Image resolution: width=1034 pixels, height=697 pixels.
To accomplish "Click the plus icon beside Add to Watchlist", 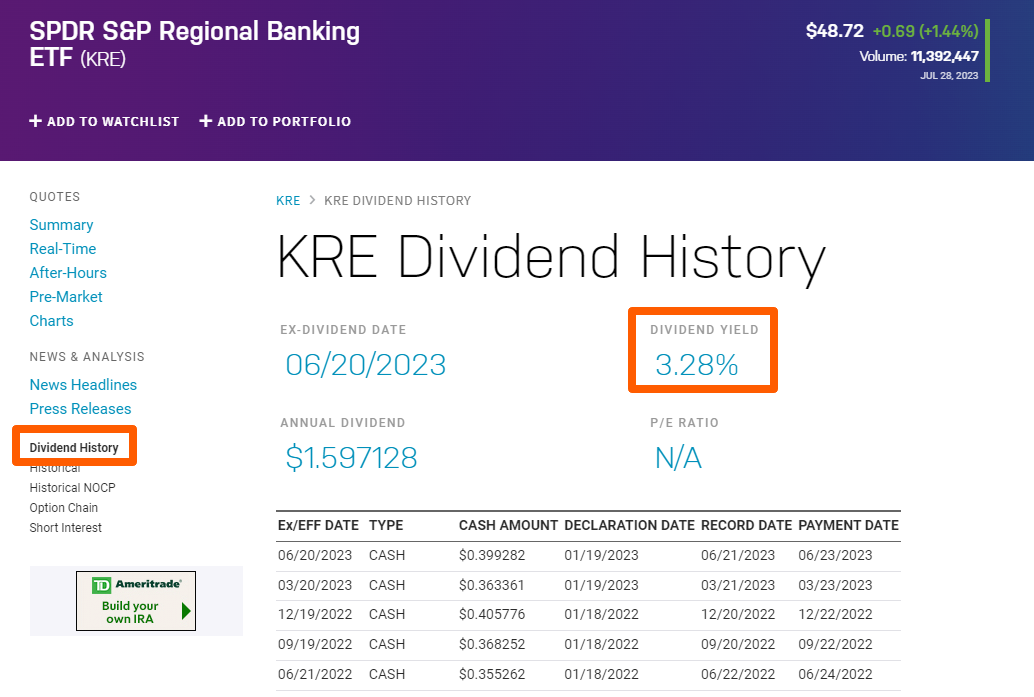I will click(36, 121).
